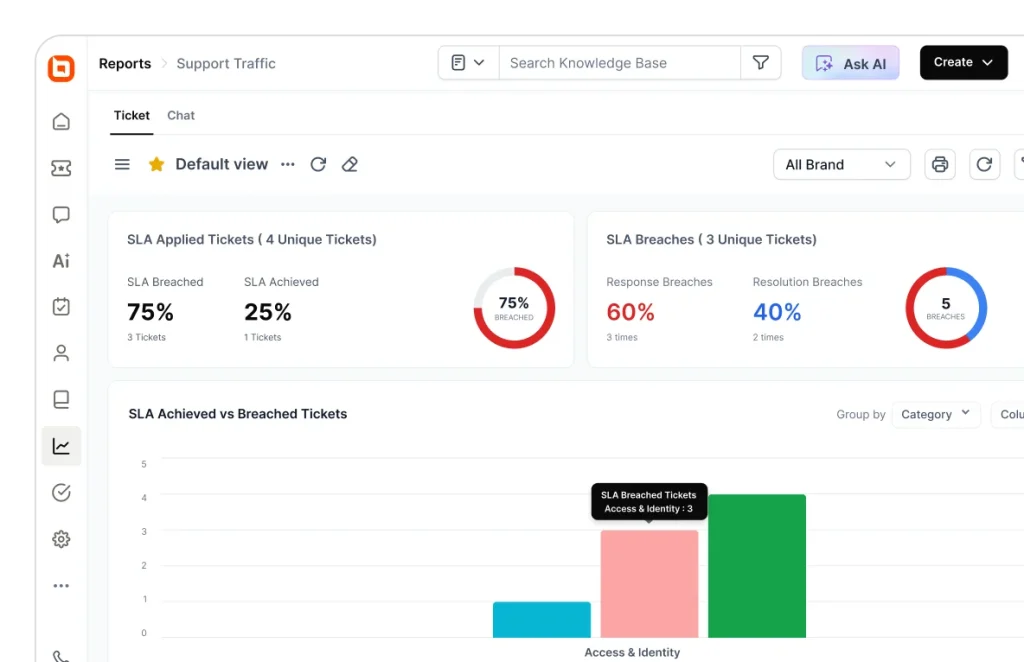Click the '3 Tickets' label under SLA Breached
The image size is (1024, 662).
click(x=146, y=338)
